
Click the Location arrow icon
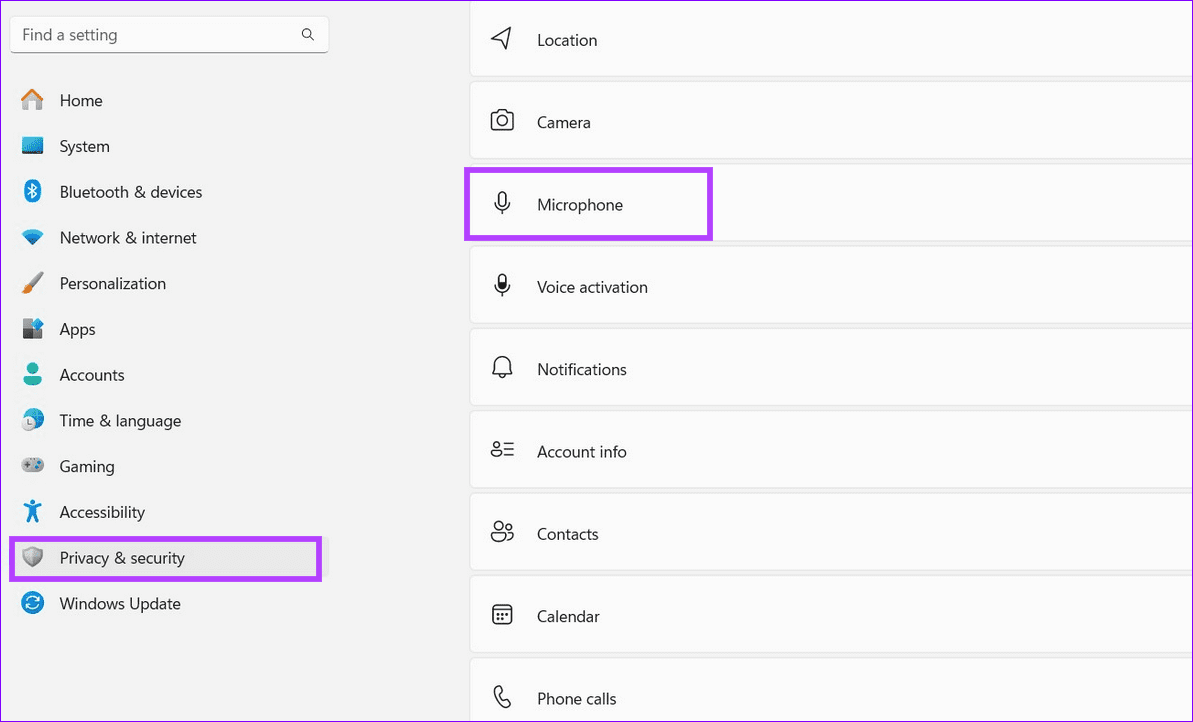[x=502, y=39]
